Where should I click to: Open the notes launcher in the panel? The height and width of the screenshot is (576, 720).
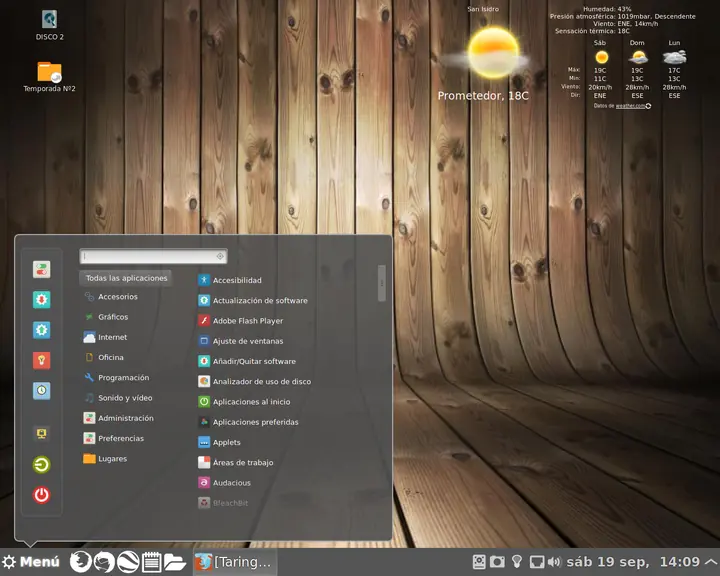coord(152,561)
